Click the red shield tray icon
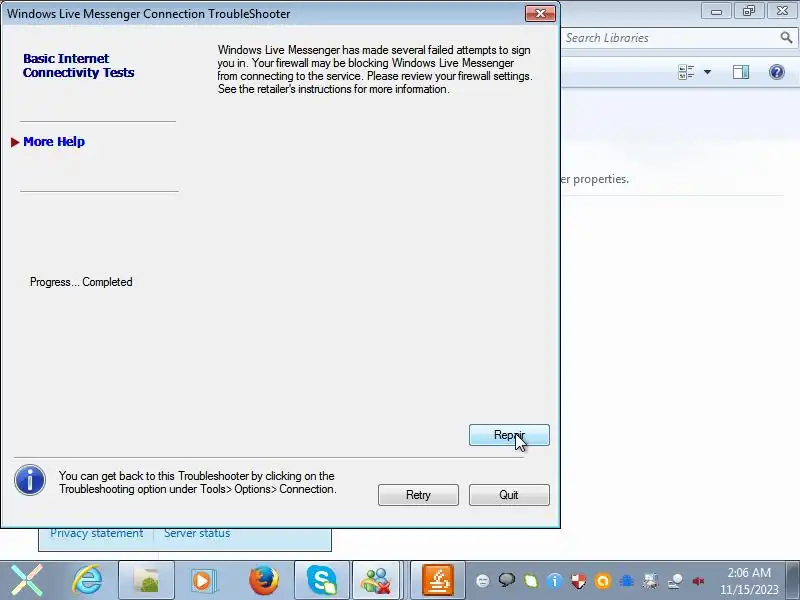Viewport: 800px width, 600px height. click(x=579, y=581)
